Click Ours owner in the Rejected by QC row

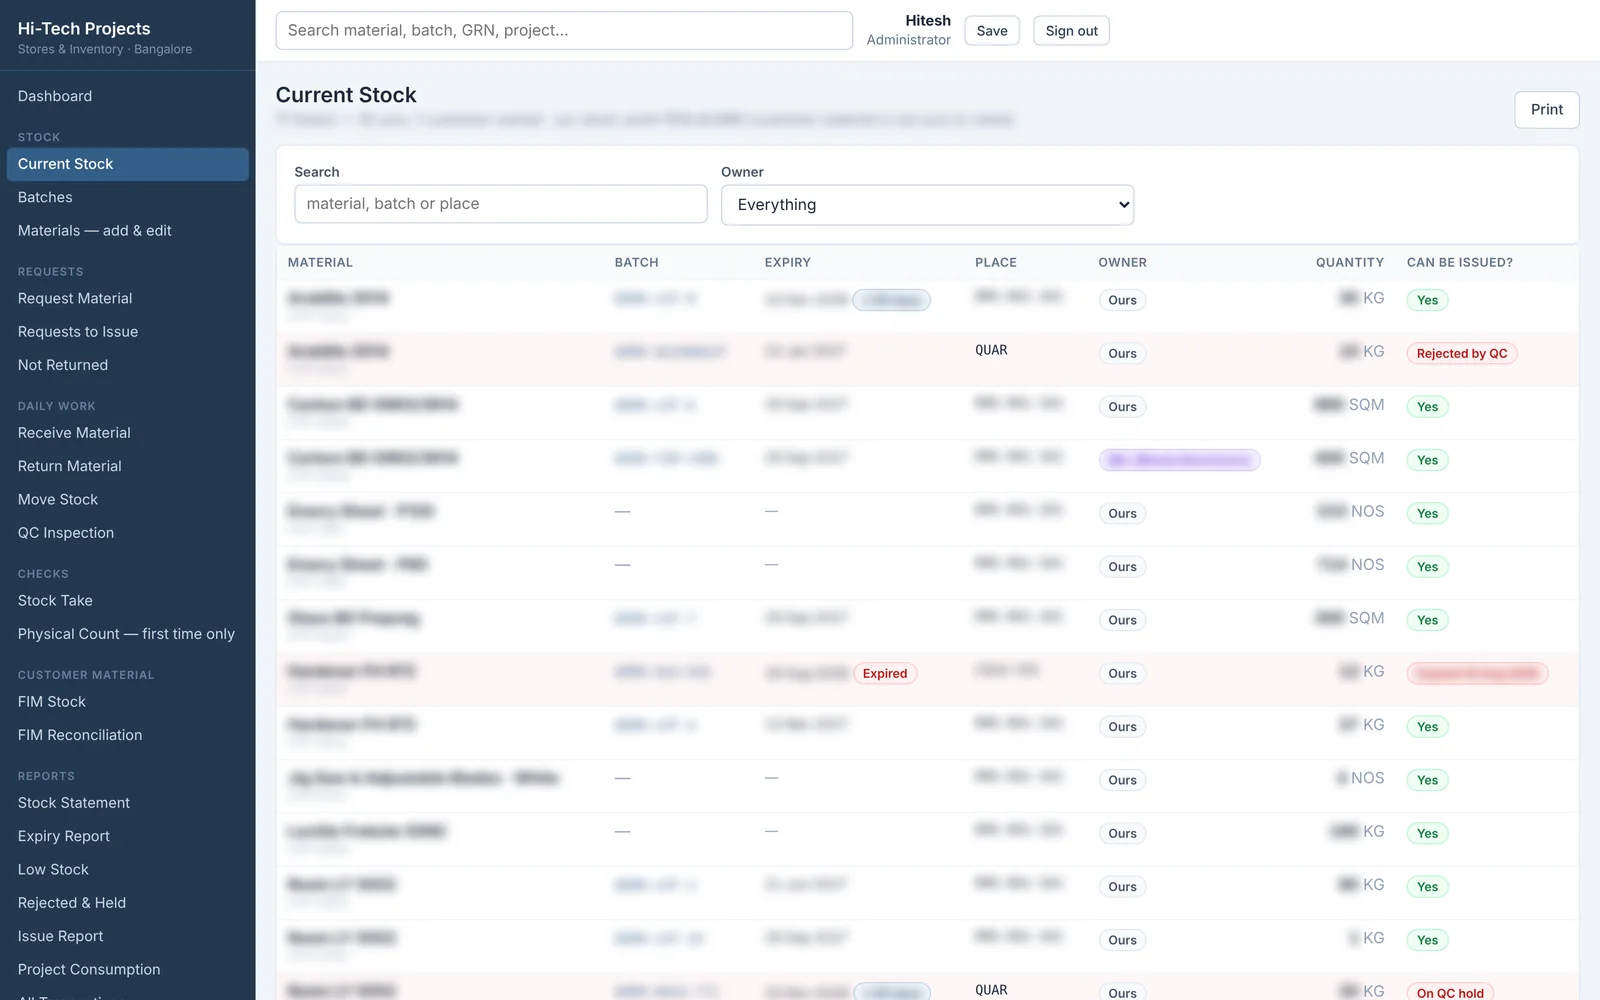(x=1122, y=354)
